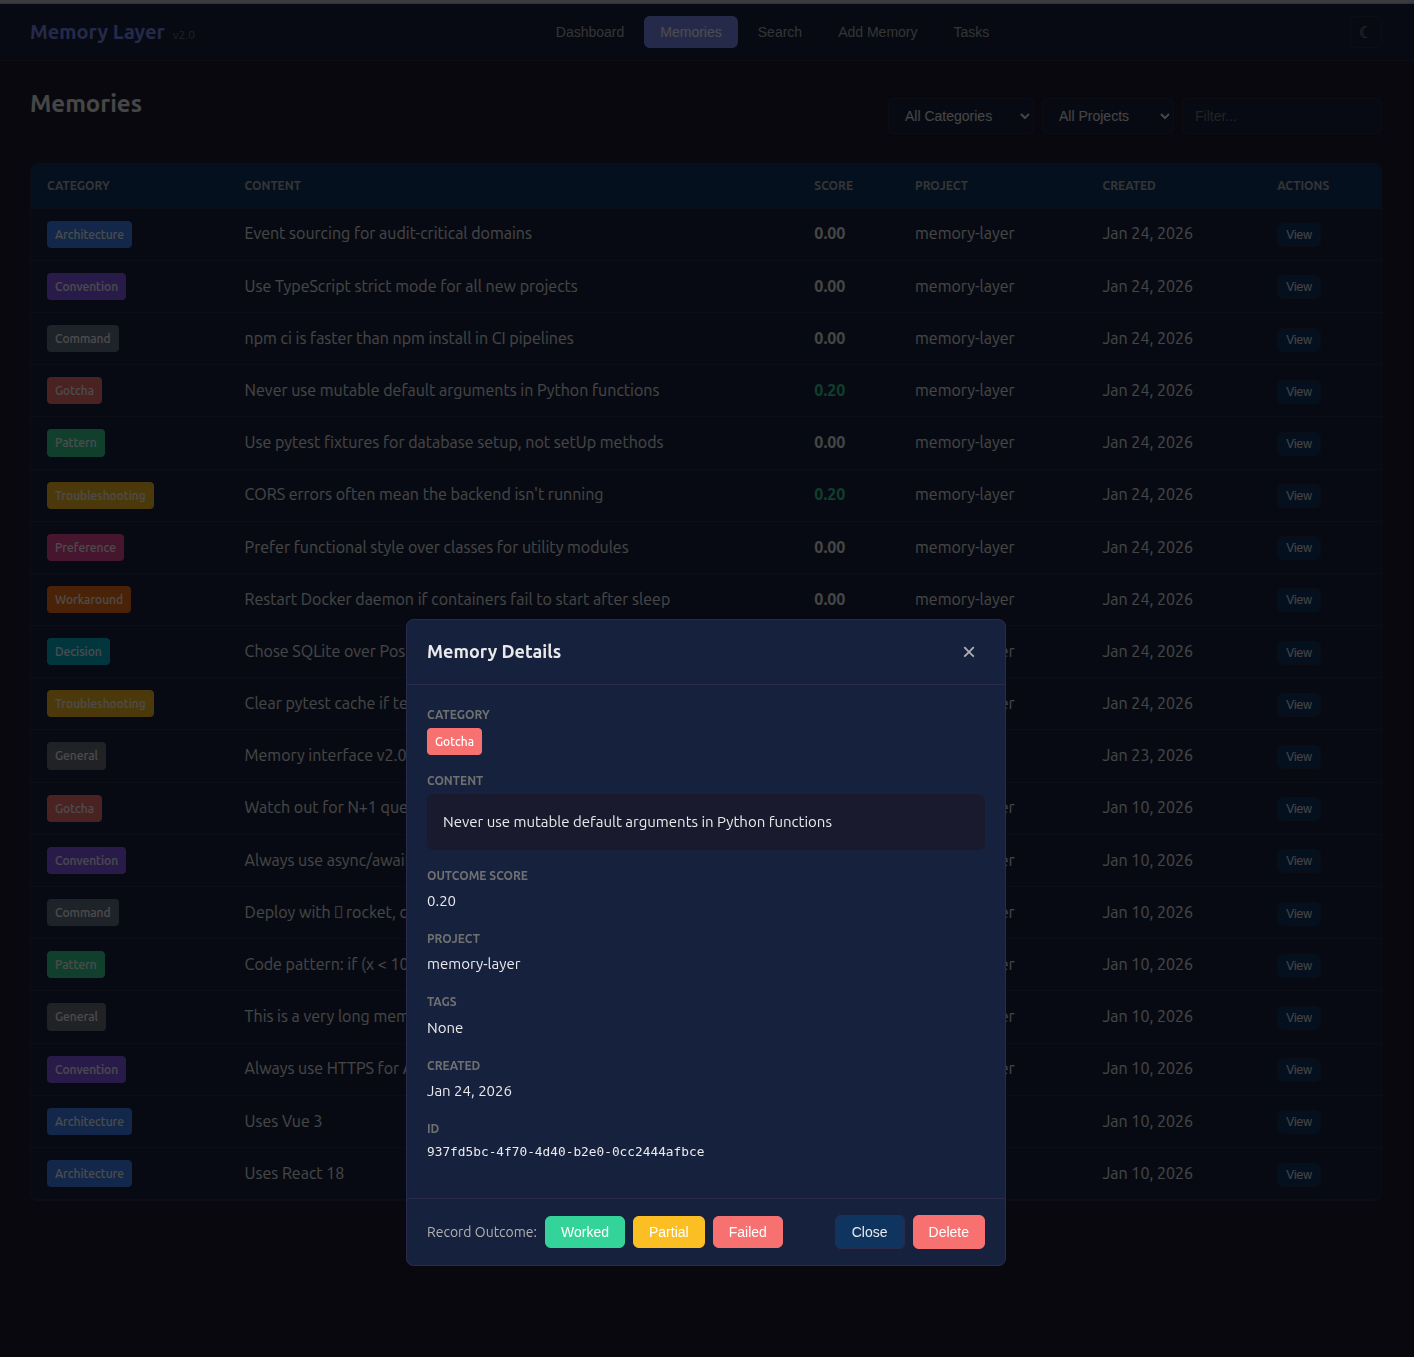
Task: Click the Close button in dialog
Action: point(870,1232)
